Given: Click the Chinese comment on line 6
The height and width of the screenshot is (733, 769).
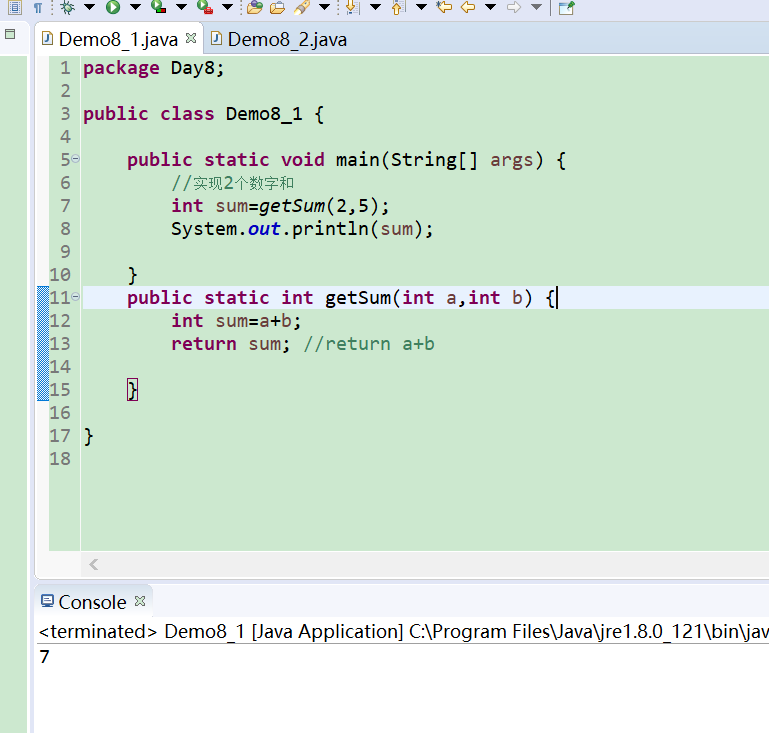Looking at the screenshot, I should (232, 183).
